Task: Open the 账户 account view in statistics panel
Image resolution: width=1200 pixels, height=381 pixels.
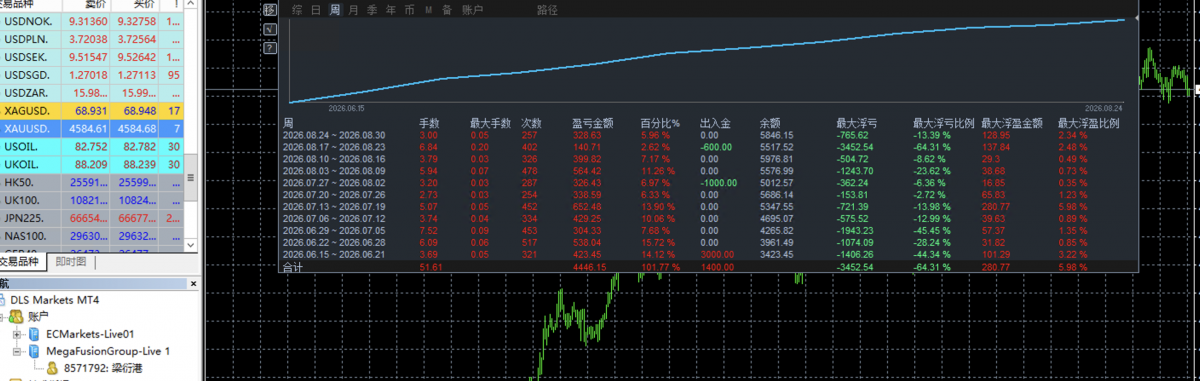Action: point(473,10)
